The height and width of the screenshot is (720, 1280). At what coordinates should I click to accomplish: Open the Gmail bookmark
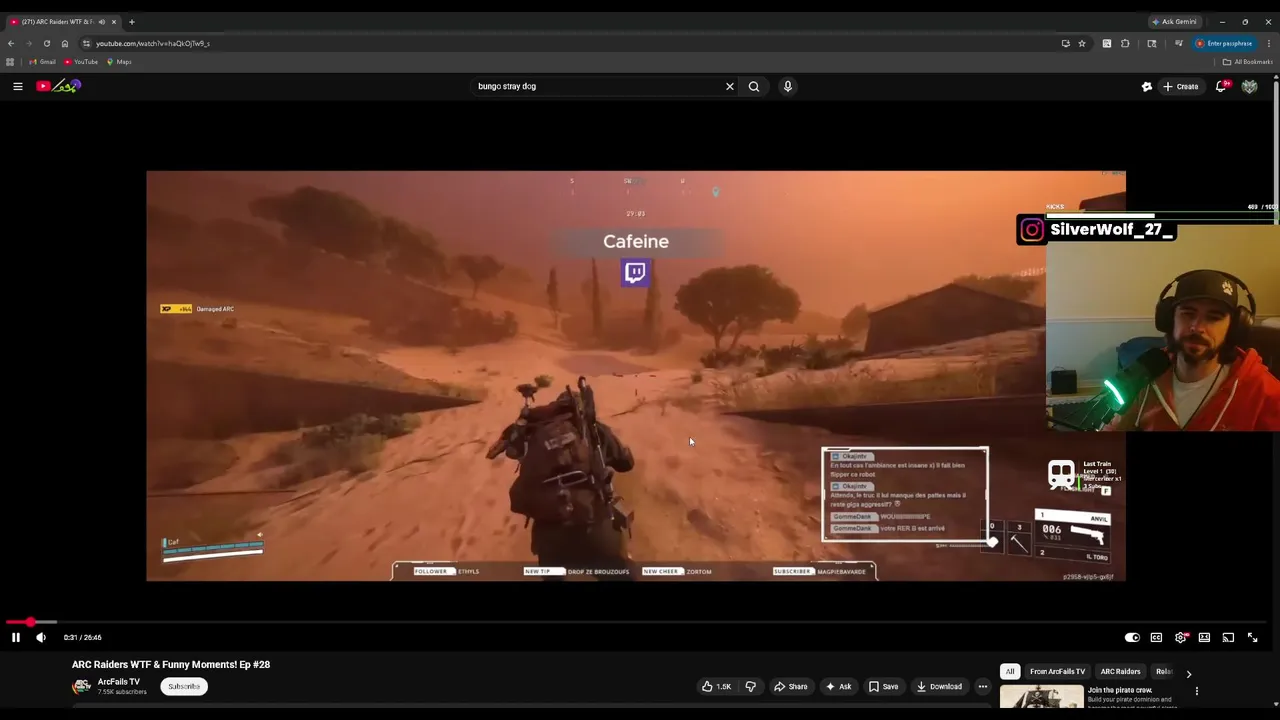[43, 62]
